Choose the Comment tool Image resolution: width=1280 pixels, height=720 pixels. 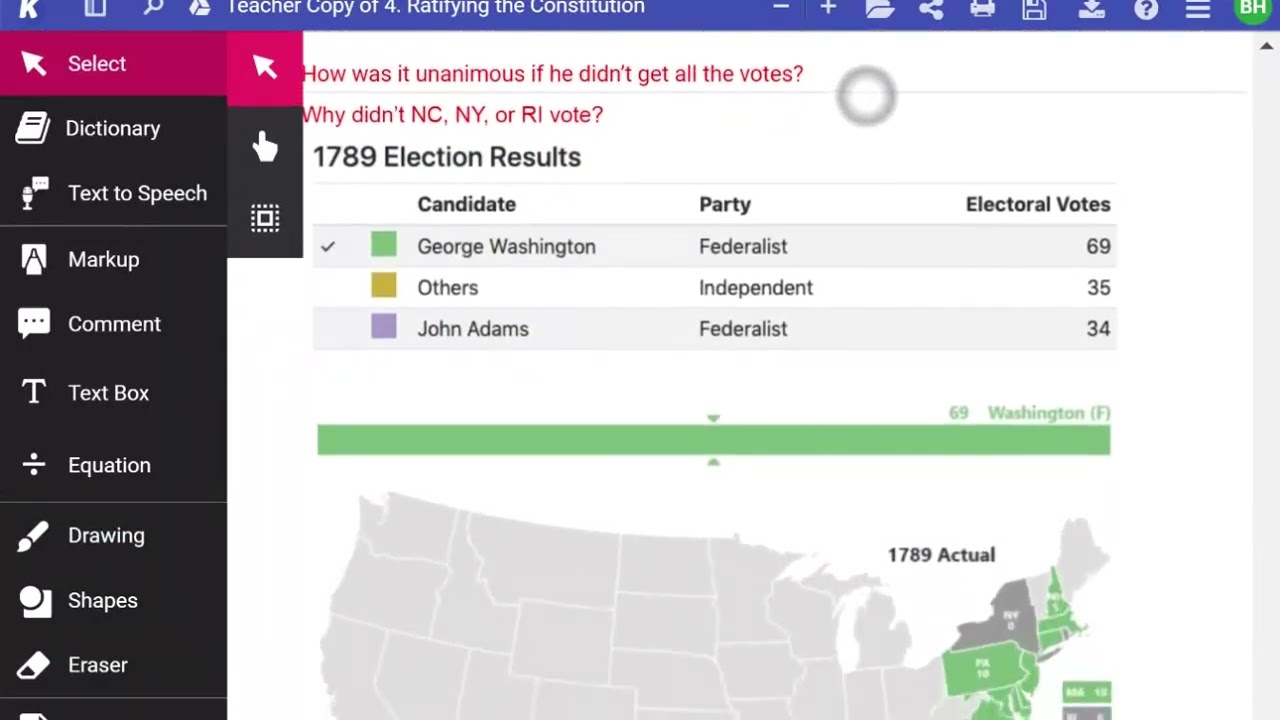113,324
